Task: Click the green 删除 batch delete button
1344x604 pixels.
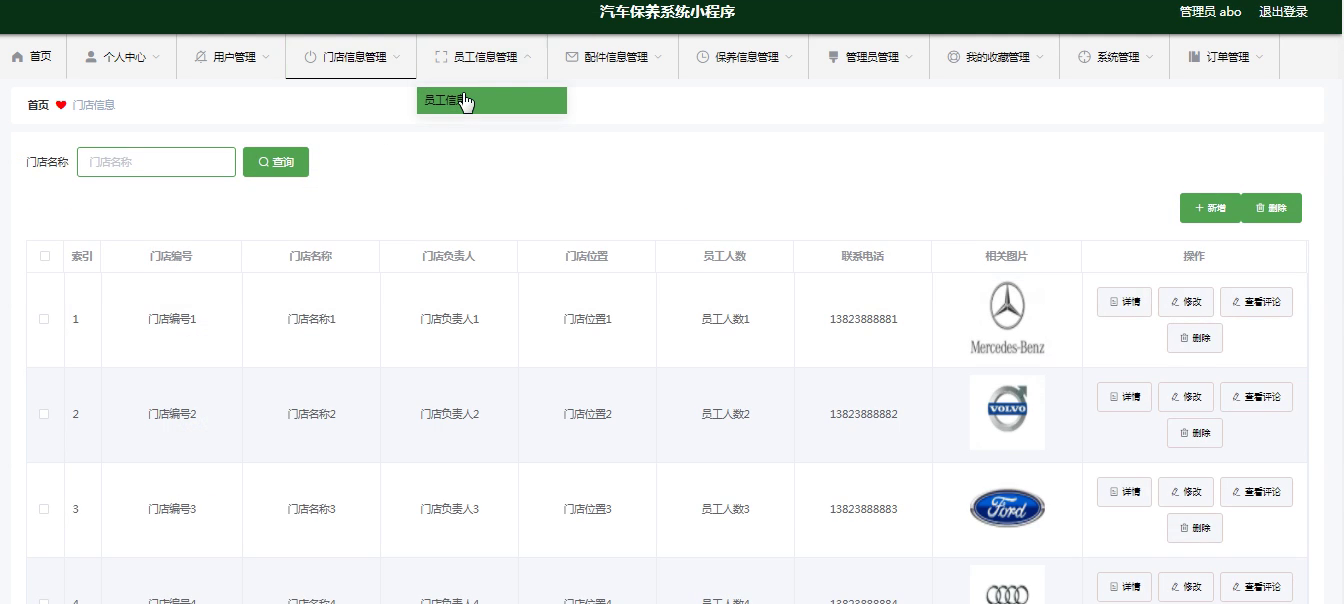Action: [1271, 208]
